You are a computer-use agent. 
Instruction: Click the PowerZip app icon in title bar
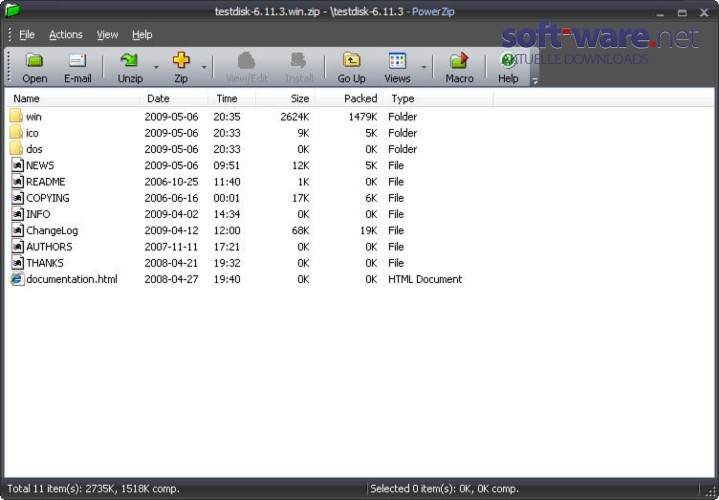[12, 10]
